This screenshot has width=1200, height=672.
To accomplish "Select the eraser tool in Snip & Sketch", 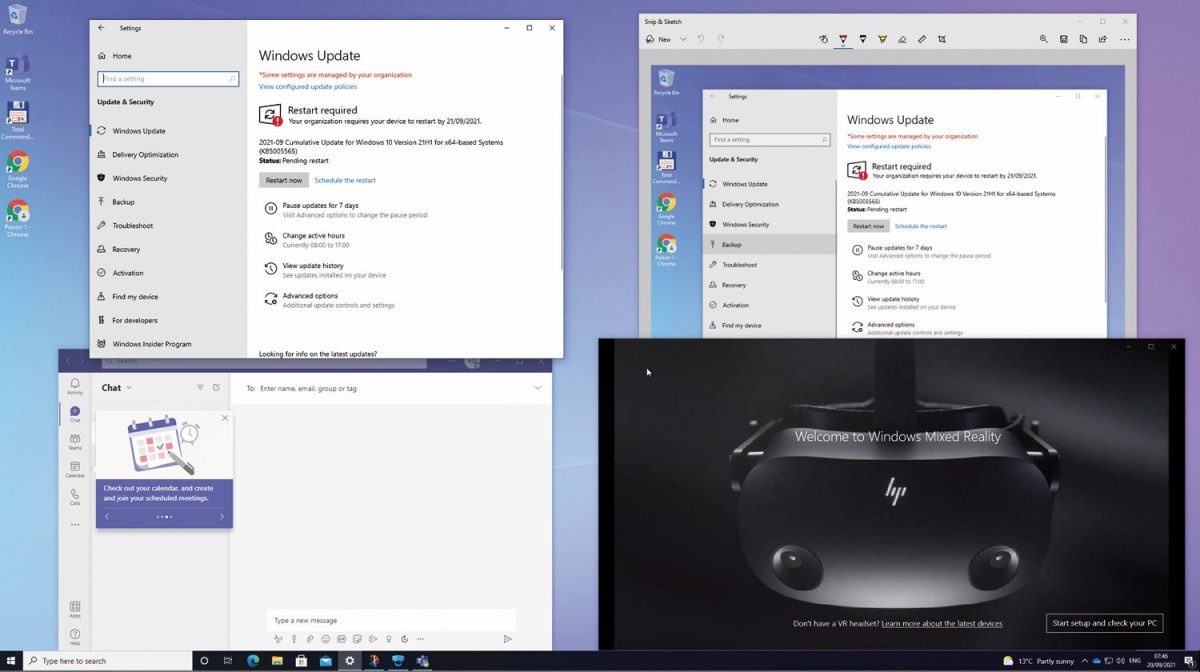I will point(902,39).
